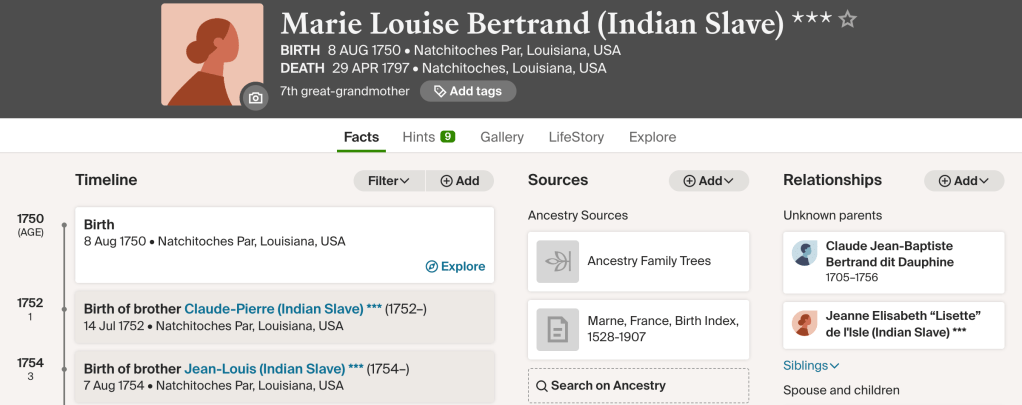The image size is (1022, 405).
Task: Open the LifeStory tab
Action: click(x=576, y=137)
